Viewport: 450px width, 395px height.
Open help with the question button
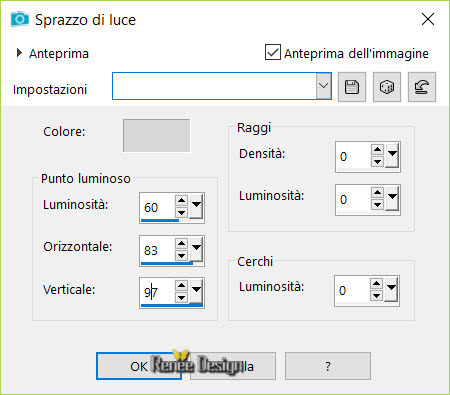click(328, 366)
